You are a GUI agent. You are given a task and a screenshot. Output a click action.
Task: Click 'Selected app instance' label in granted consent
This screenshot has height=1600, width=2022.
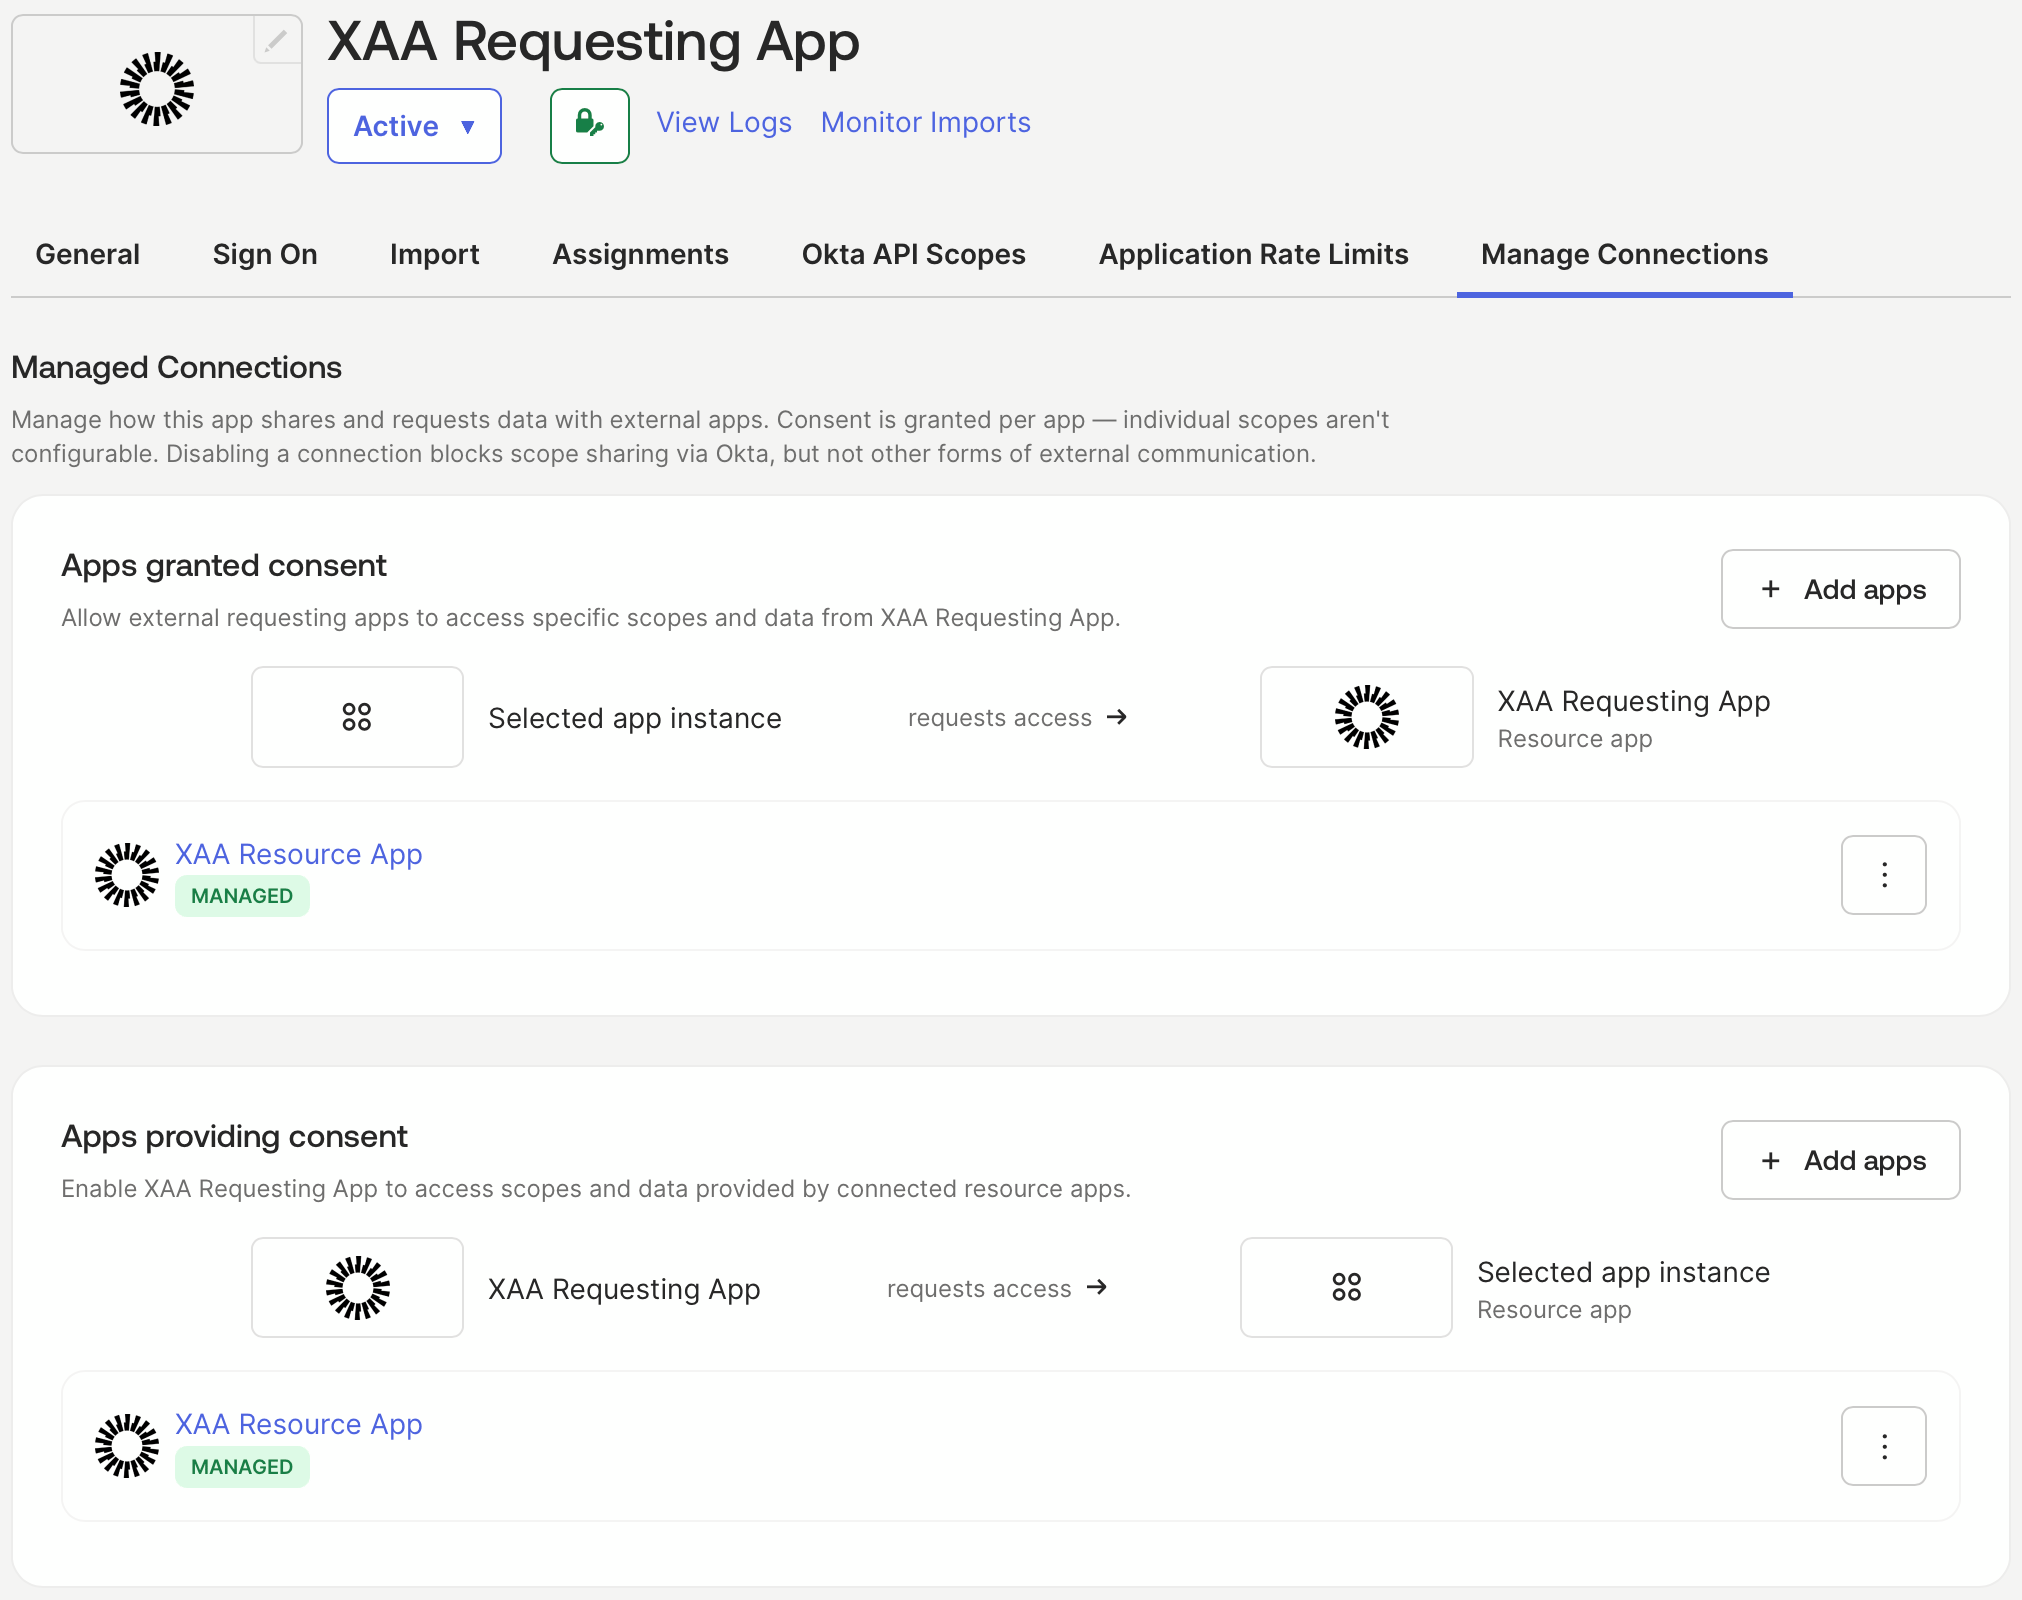pyautogui.click(x=635, y=718)
